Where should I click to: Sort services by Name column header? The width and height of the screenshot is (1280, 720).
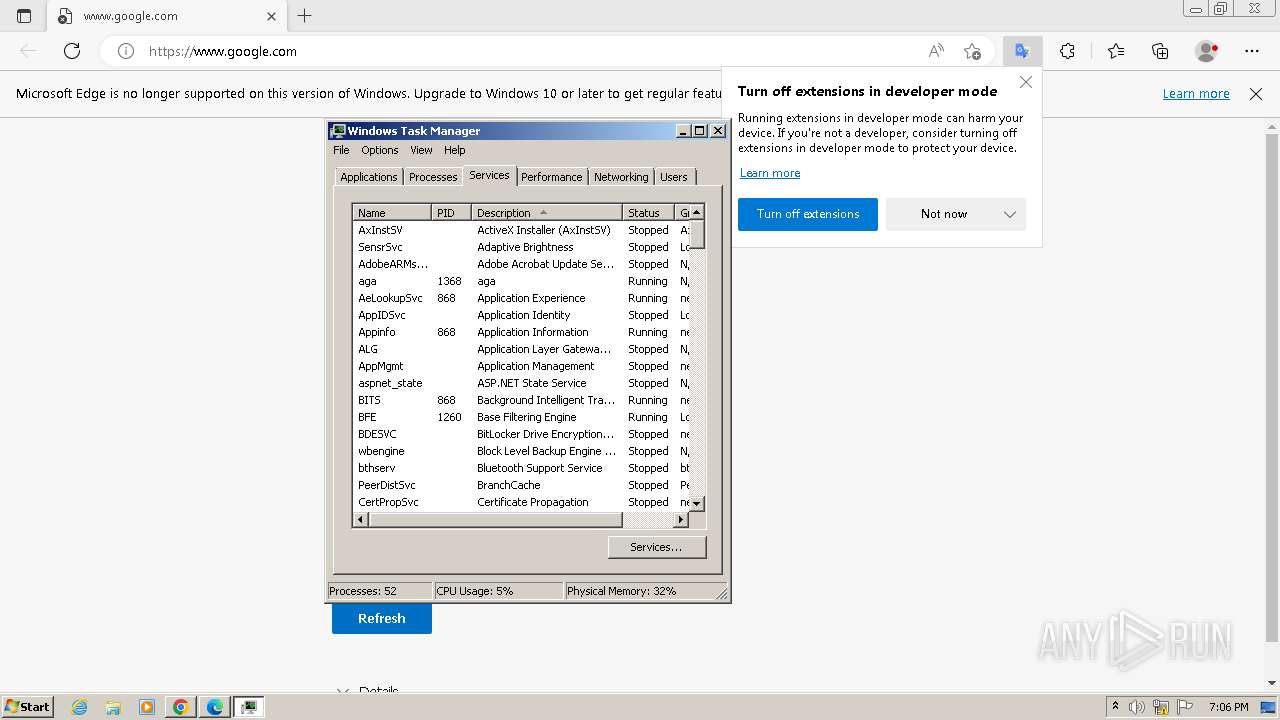point(392,213)
